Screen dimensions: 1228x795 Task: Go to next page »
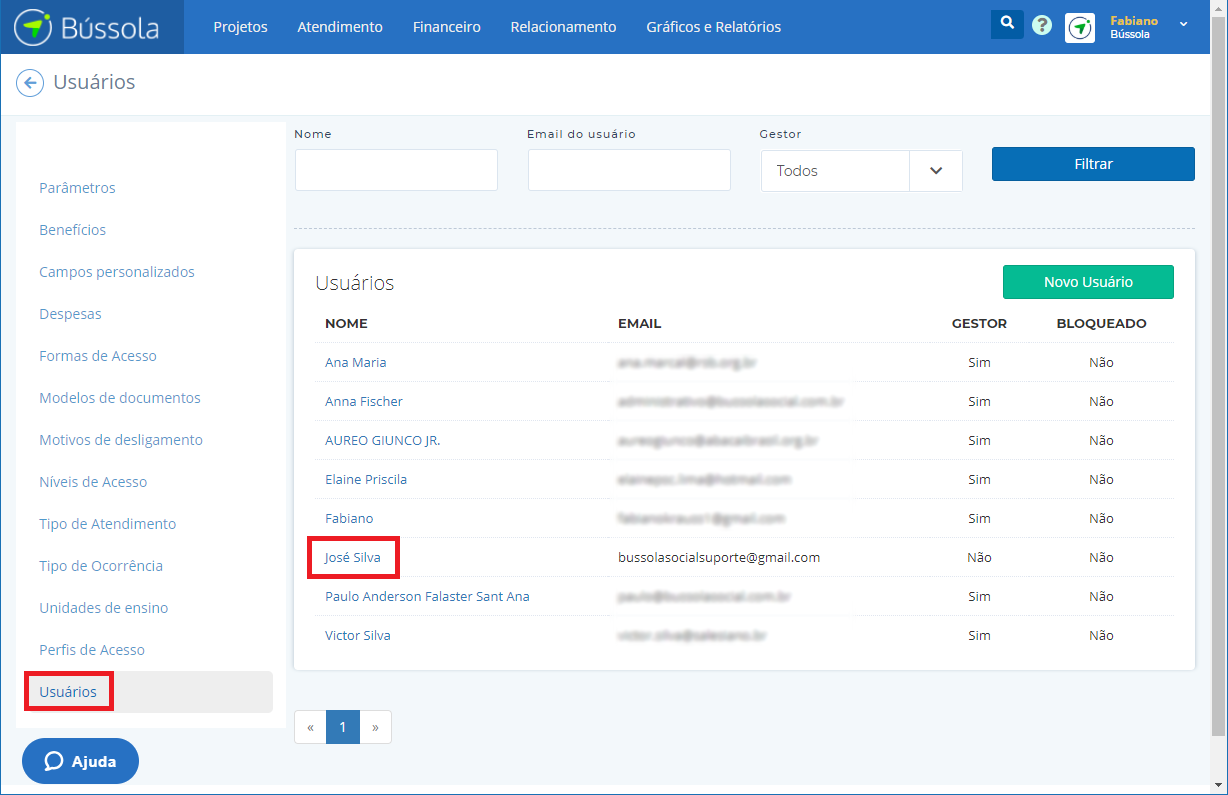[375, 728]
